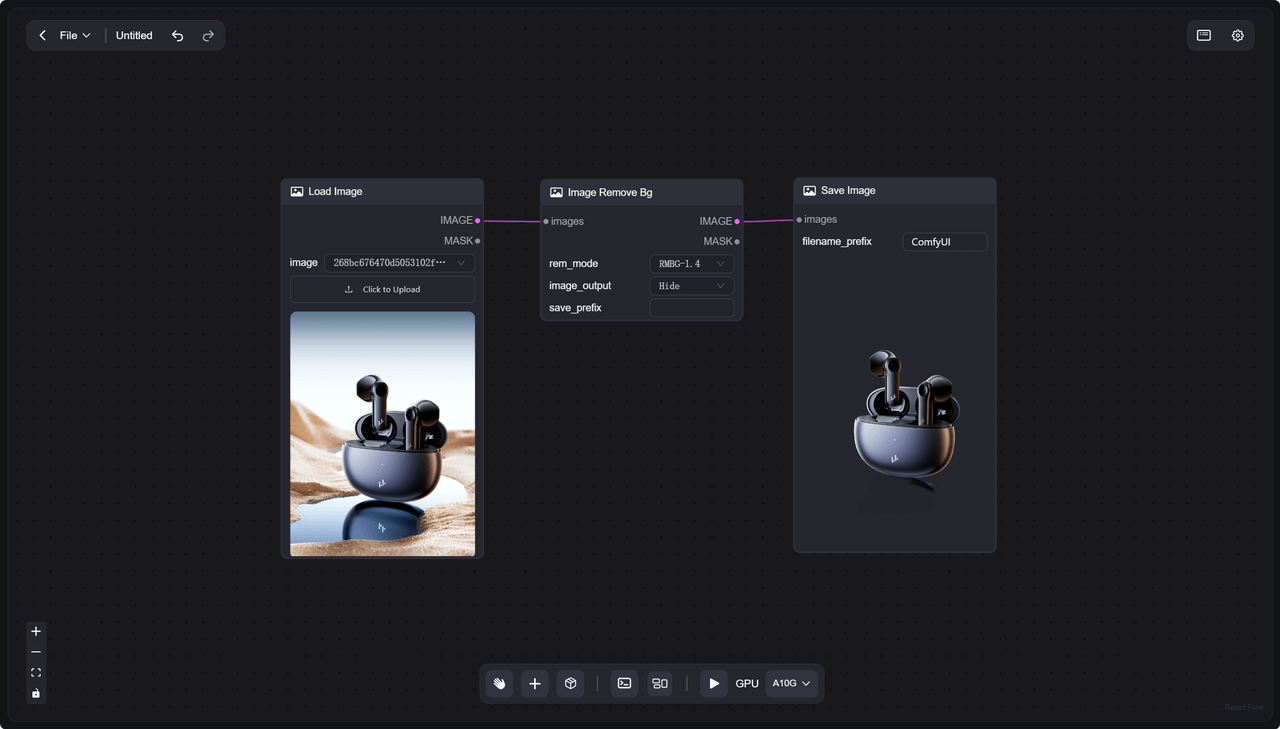1280x729 pixels.
Task: Click the Image Remove Bg images input port
Action: click(x=546, y=221)
